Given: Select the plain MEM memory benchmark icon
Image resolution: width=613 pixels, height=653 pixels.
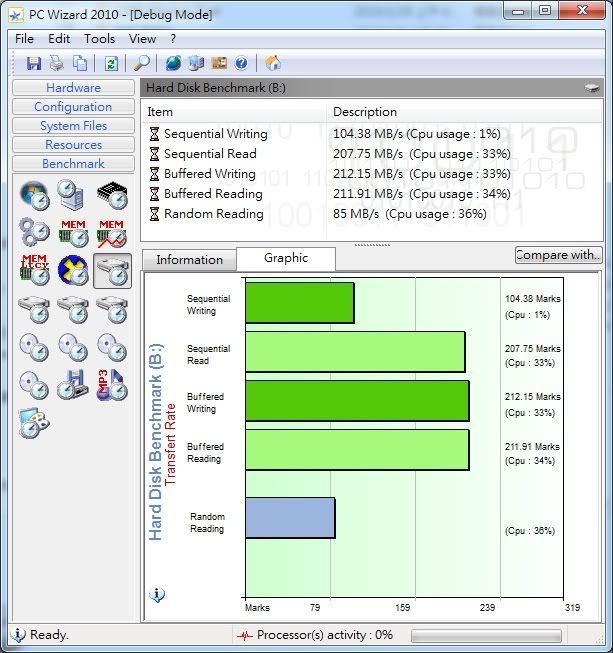Looking at the screenshot, I should [x=73, y=233].
